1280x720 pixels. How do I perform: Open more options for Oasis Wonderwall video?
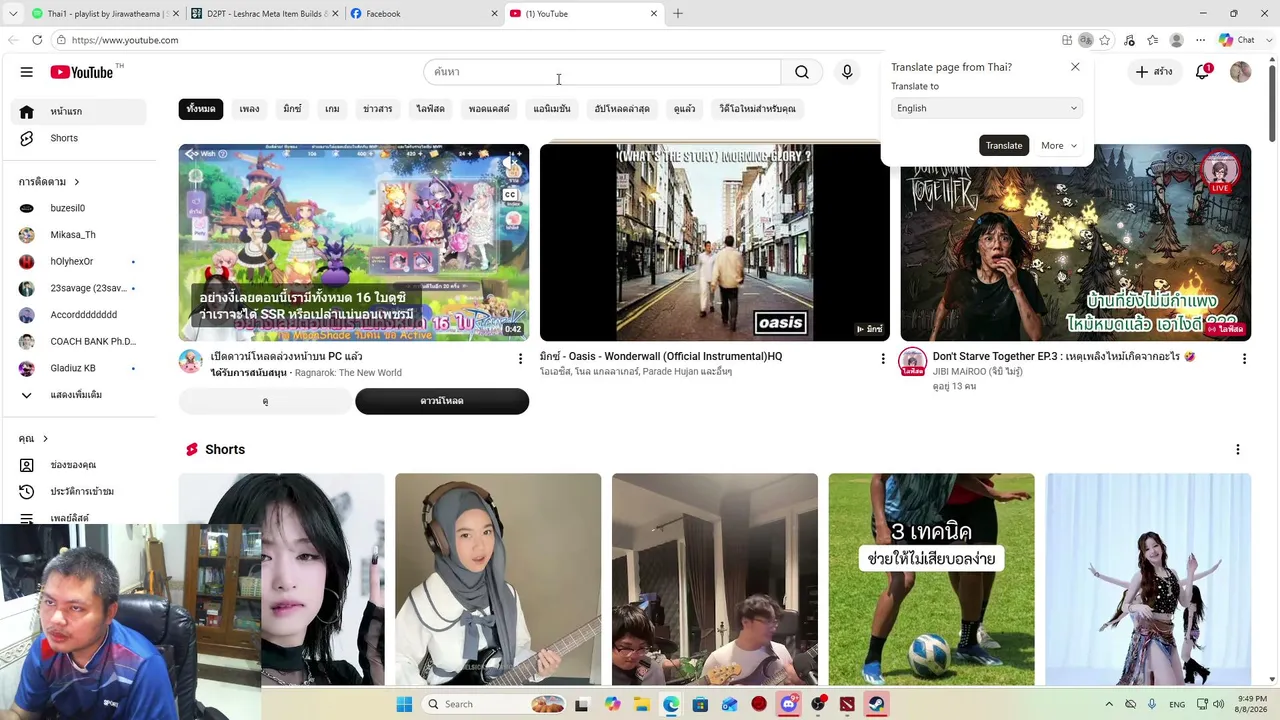tap(882, 358)
